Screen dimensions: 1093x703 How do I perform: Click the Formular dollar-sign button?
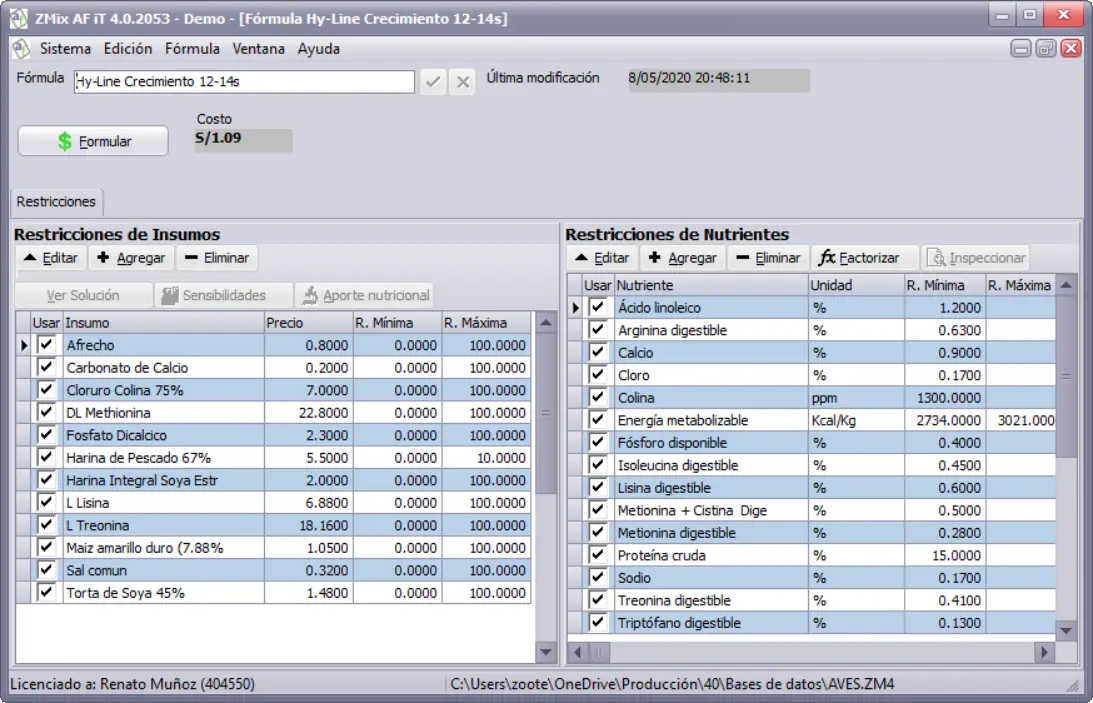tap(93, 142)
